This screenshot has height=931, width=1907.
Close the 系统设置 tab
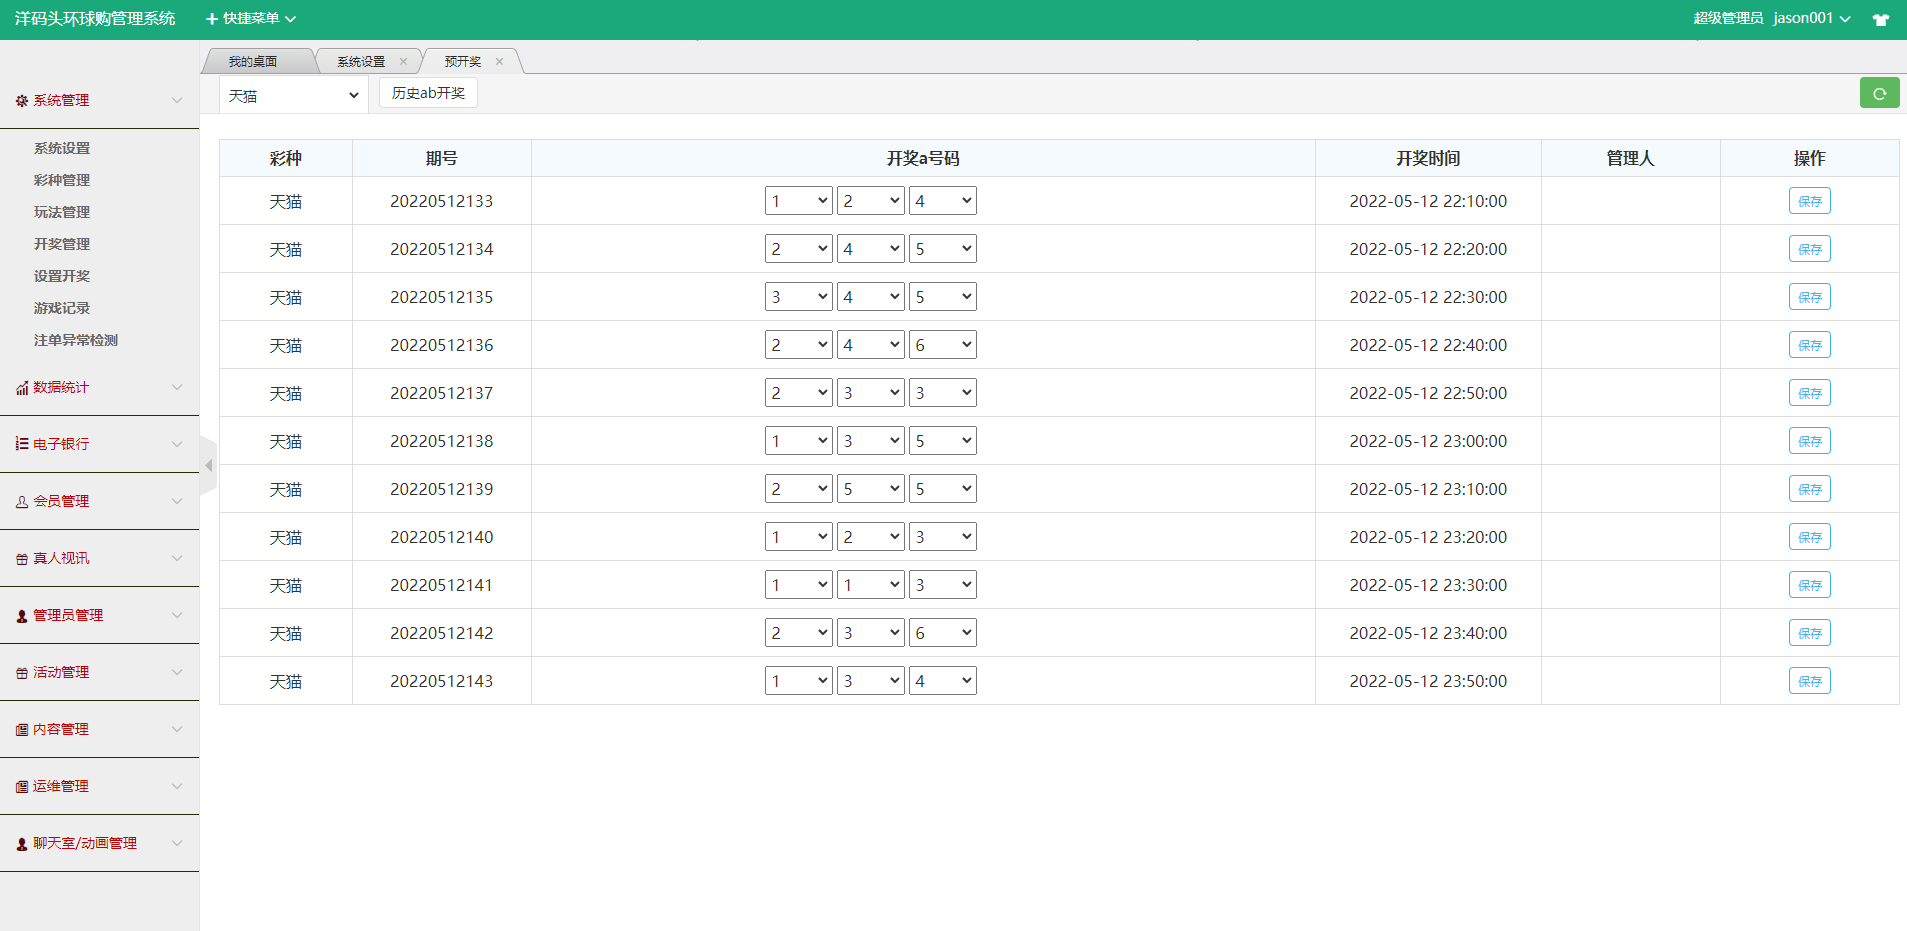(x=403, y=62)
